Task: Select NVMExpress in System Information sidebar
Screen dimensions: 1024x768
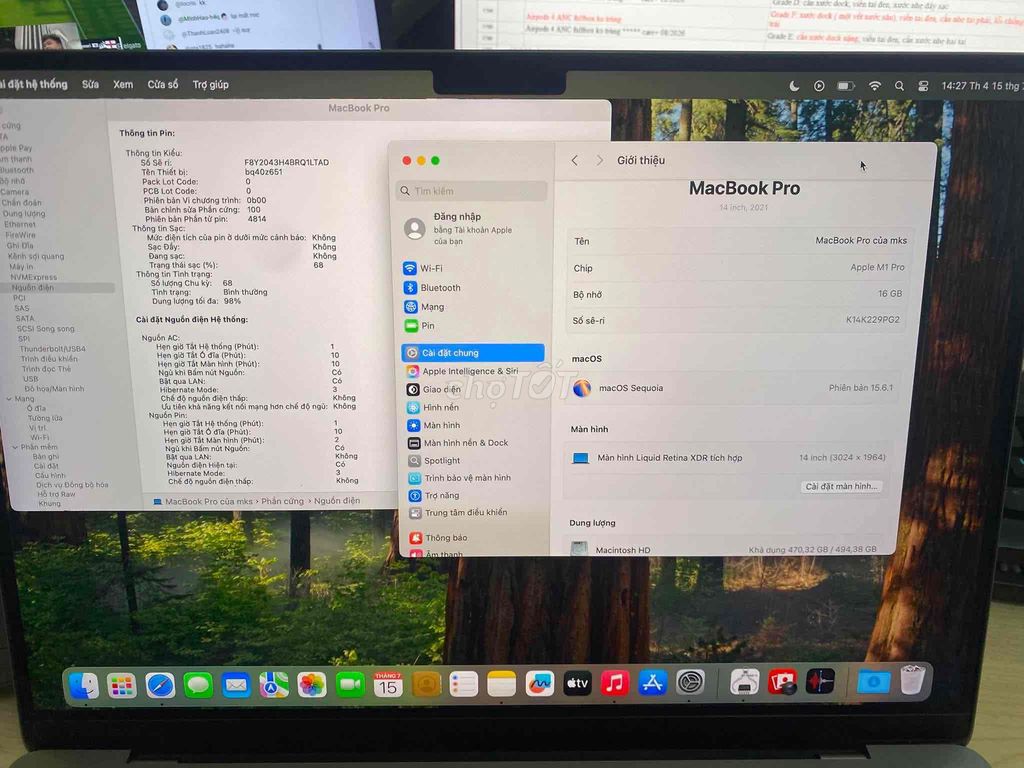Action: click(x=33, y=277)
